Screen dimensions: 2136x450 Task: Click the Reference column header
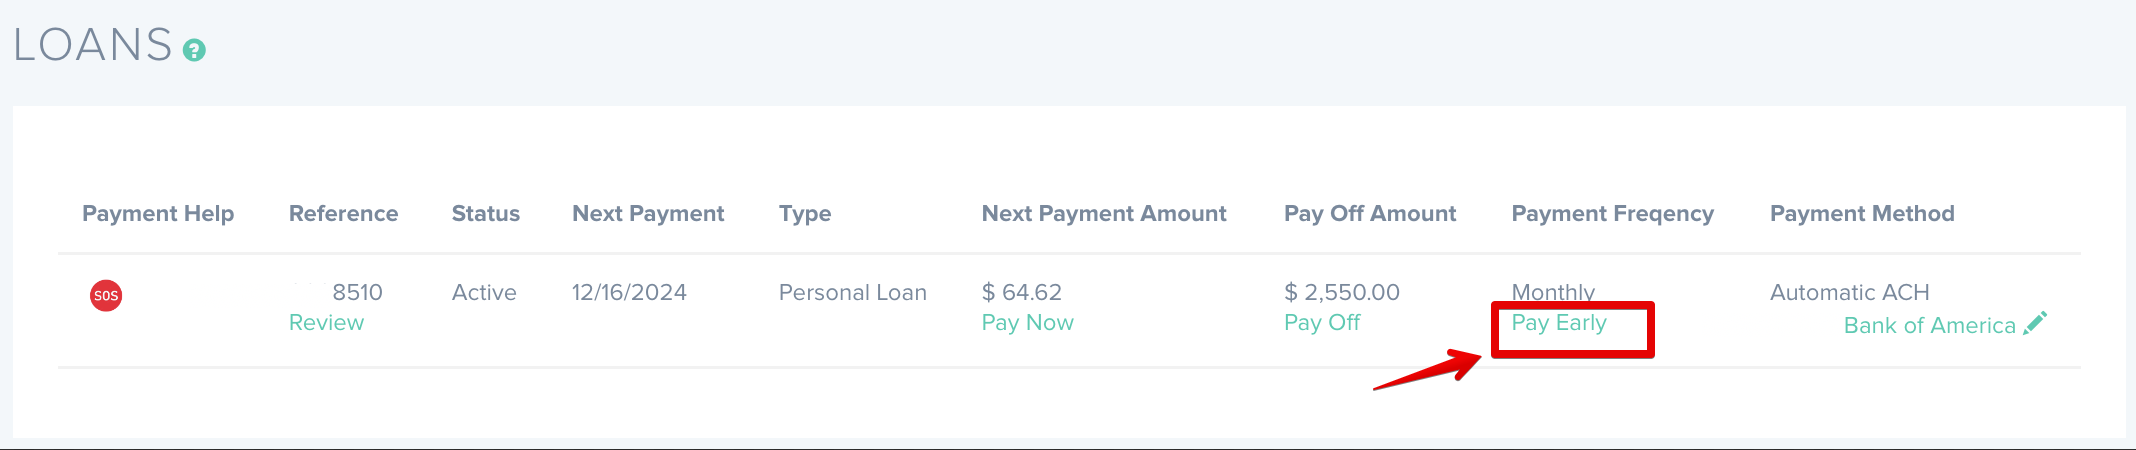tap(343, 214)
